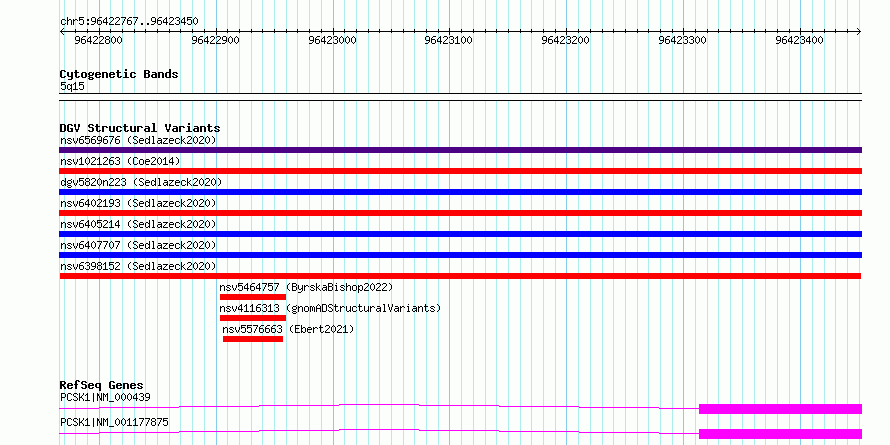Click ruler position 96423300
890x445 pixels.
point(683,40)
